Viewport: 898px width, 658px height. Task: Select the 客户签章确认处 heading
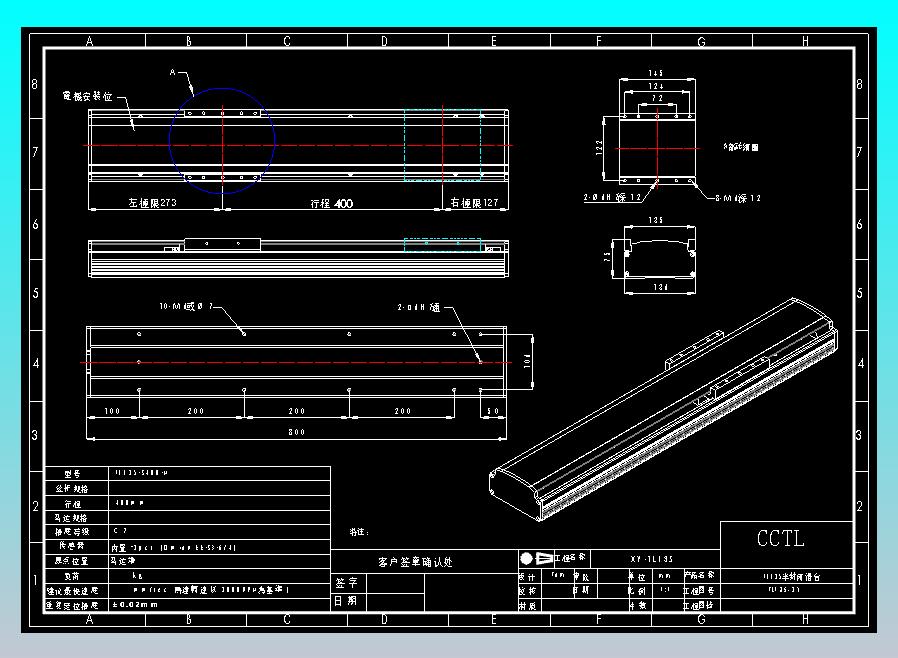[x=415, y=562]
